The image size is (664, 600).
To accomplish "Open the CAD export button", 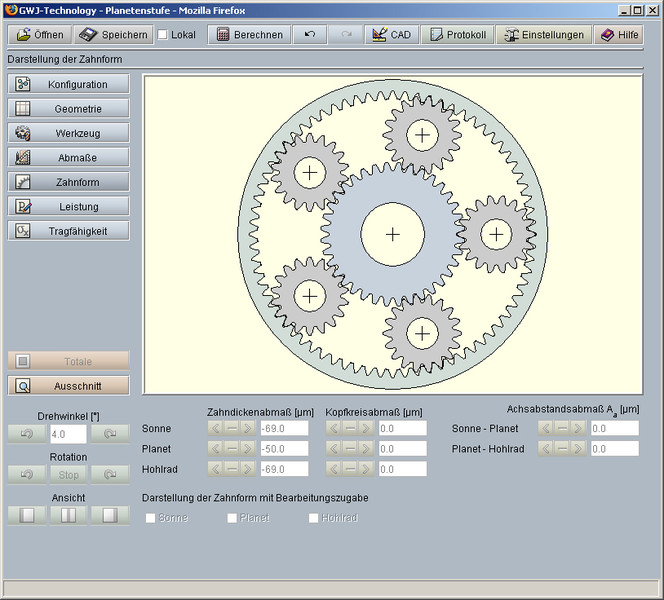I will pos(391,35).
